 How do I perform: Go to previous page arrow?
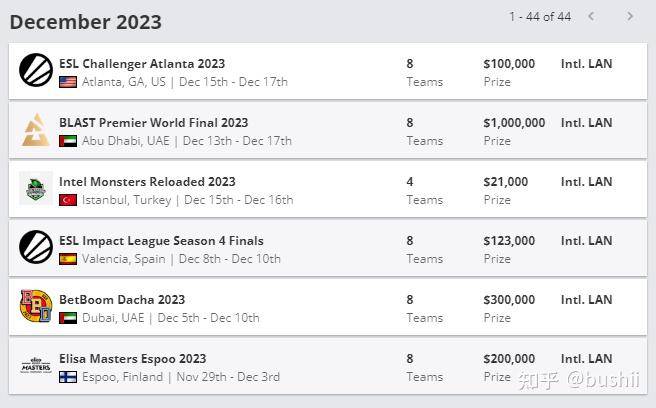[x=591, y=16]
